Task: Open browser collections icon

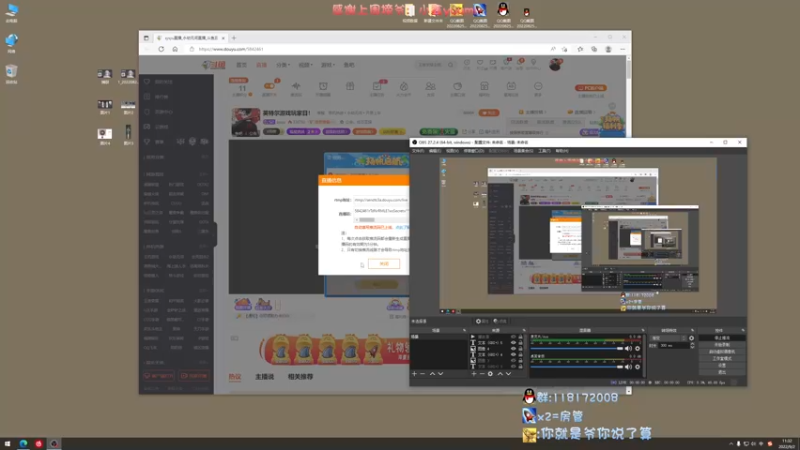Action: [x=594, y=49]
